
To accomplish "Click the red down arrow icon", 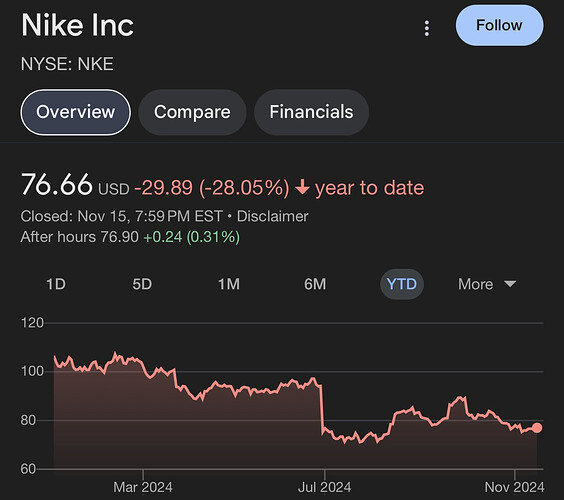I will 303,188.
